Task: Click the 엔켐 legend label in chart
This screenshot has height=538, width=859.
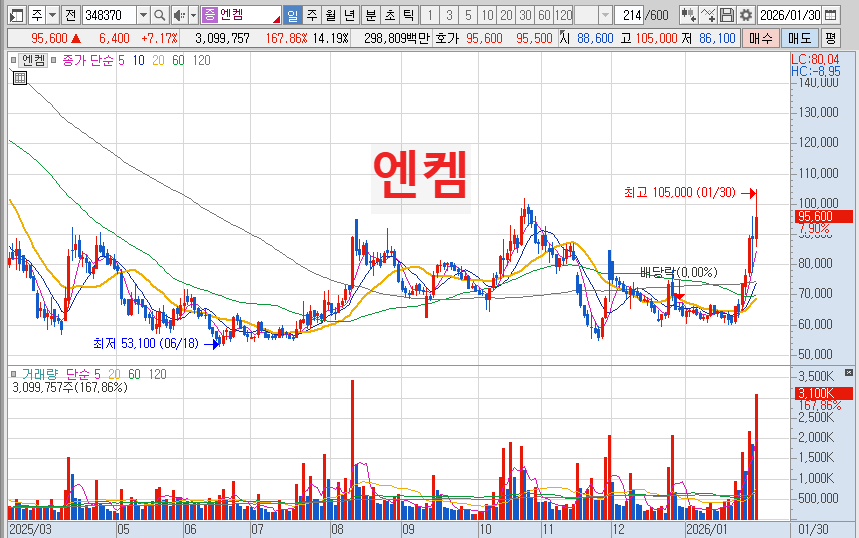Action: coord(33,60)
